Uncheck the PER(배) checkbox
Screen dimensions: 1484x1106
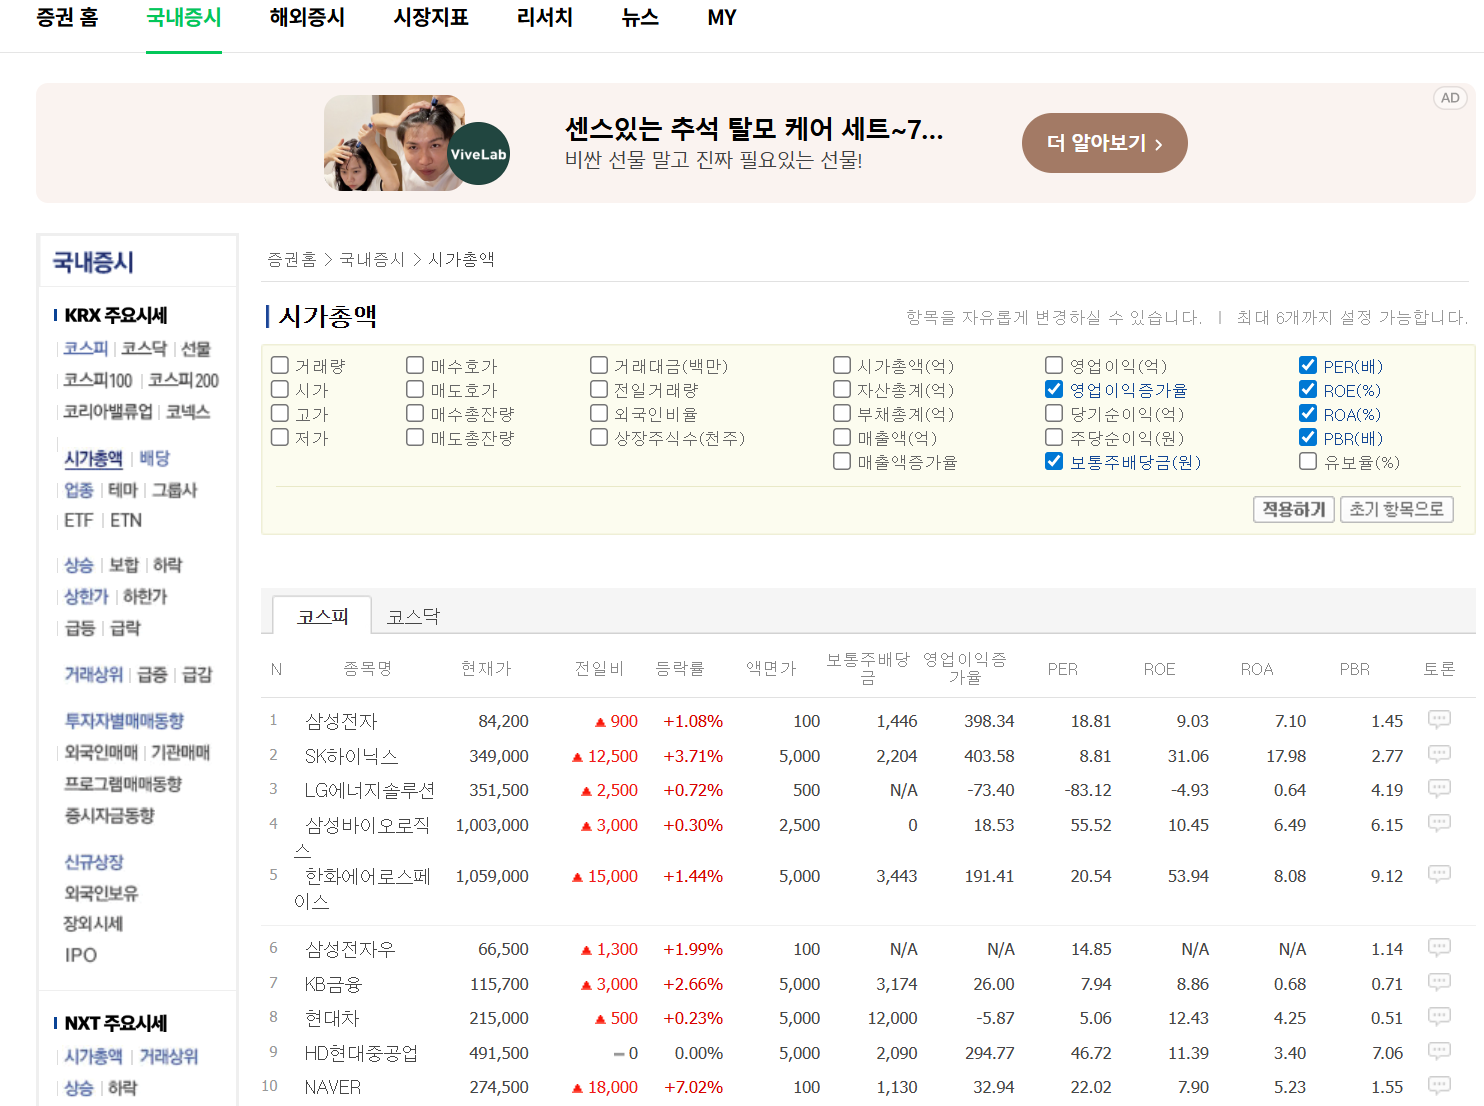point(1308,365)
